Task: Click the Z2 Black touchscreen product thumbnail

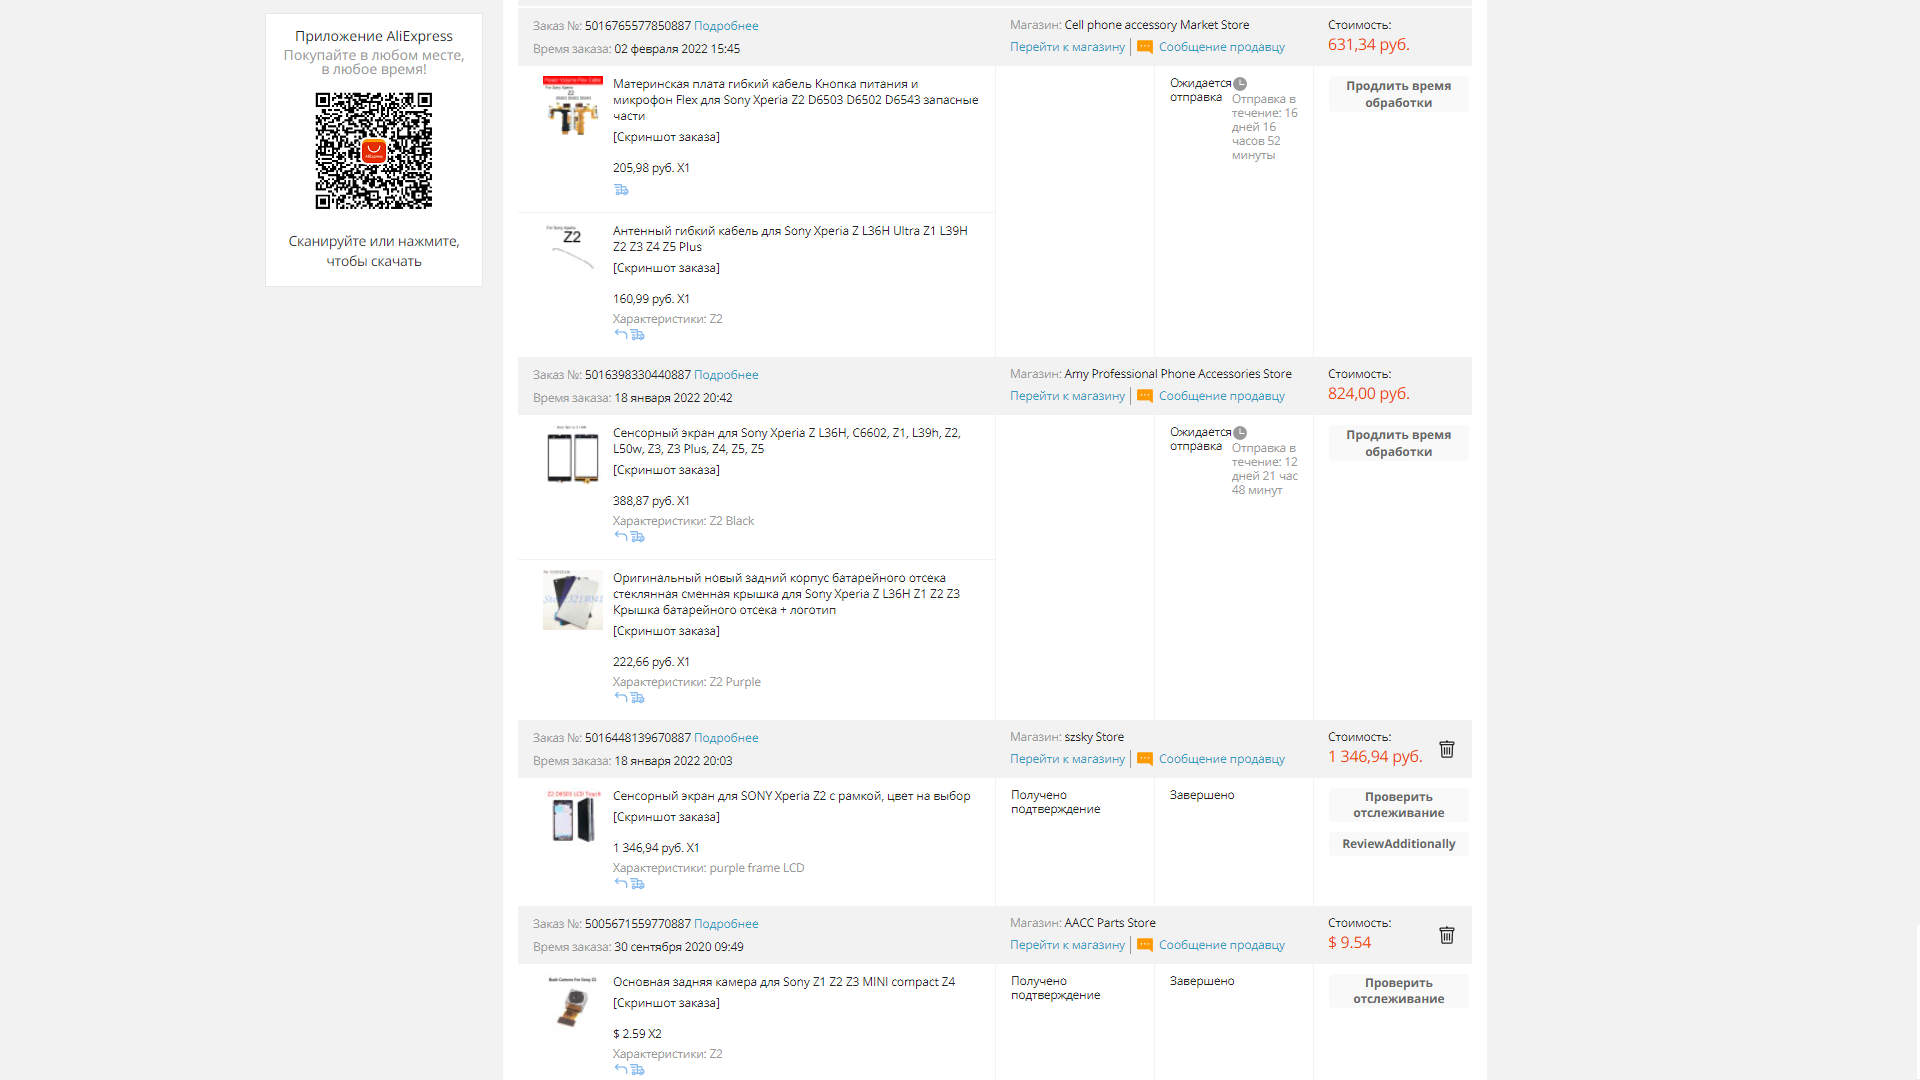Action: tap(573, 455)
